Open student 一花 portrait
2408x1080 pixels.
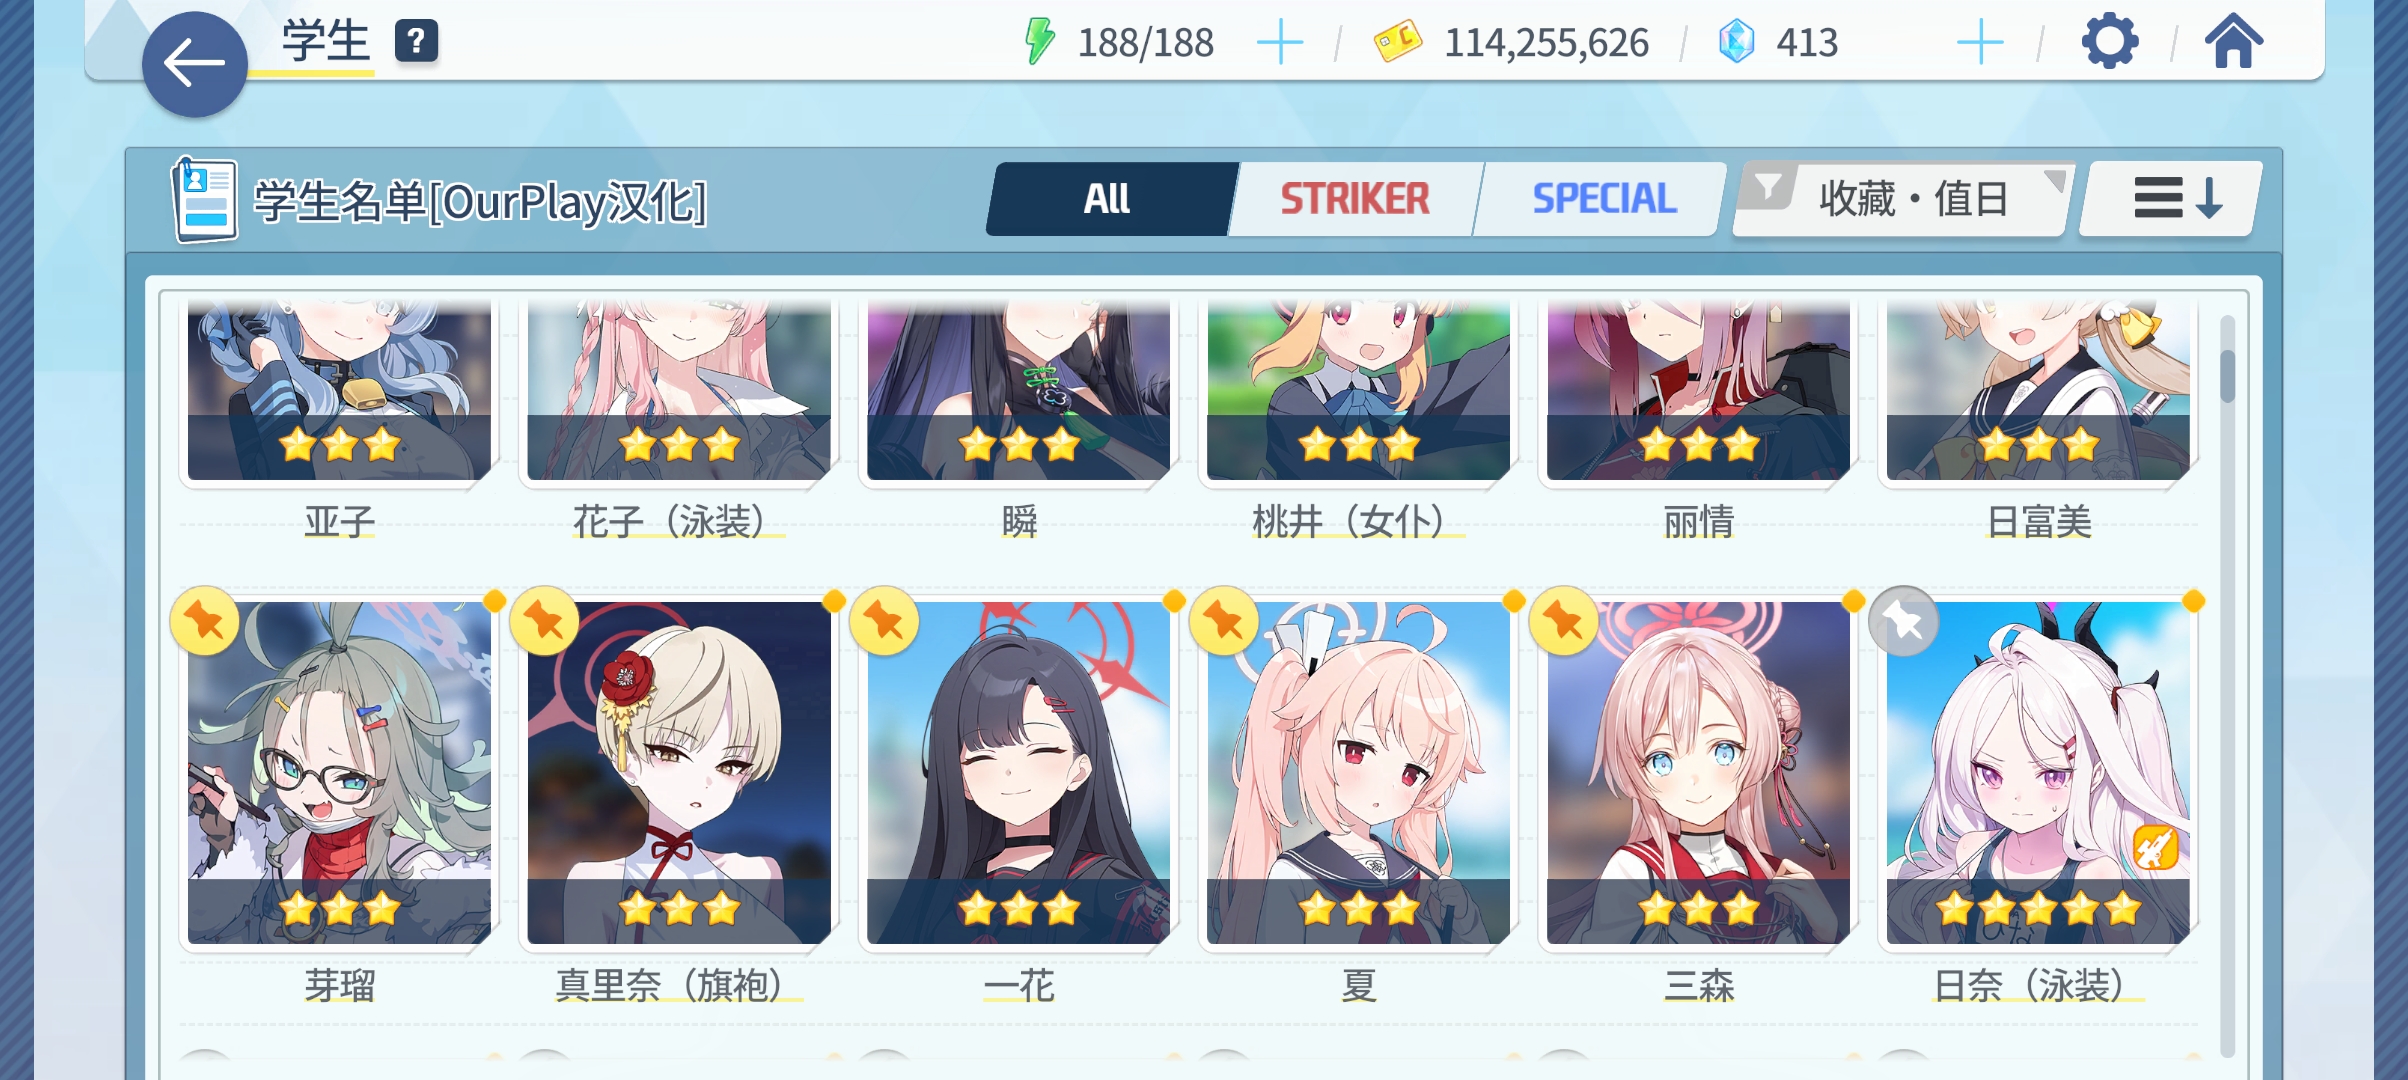[x=1018, y=772]
